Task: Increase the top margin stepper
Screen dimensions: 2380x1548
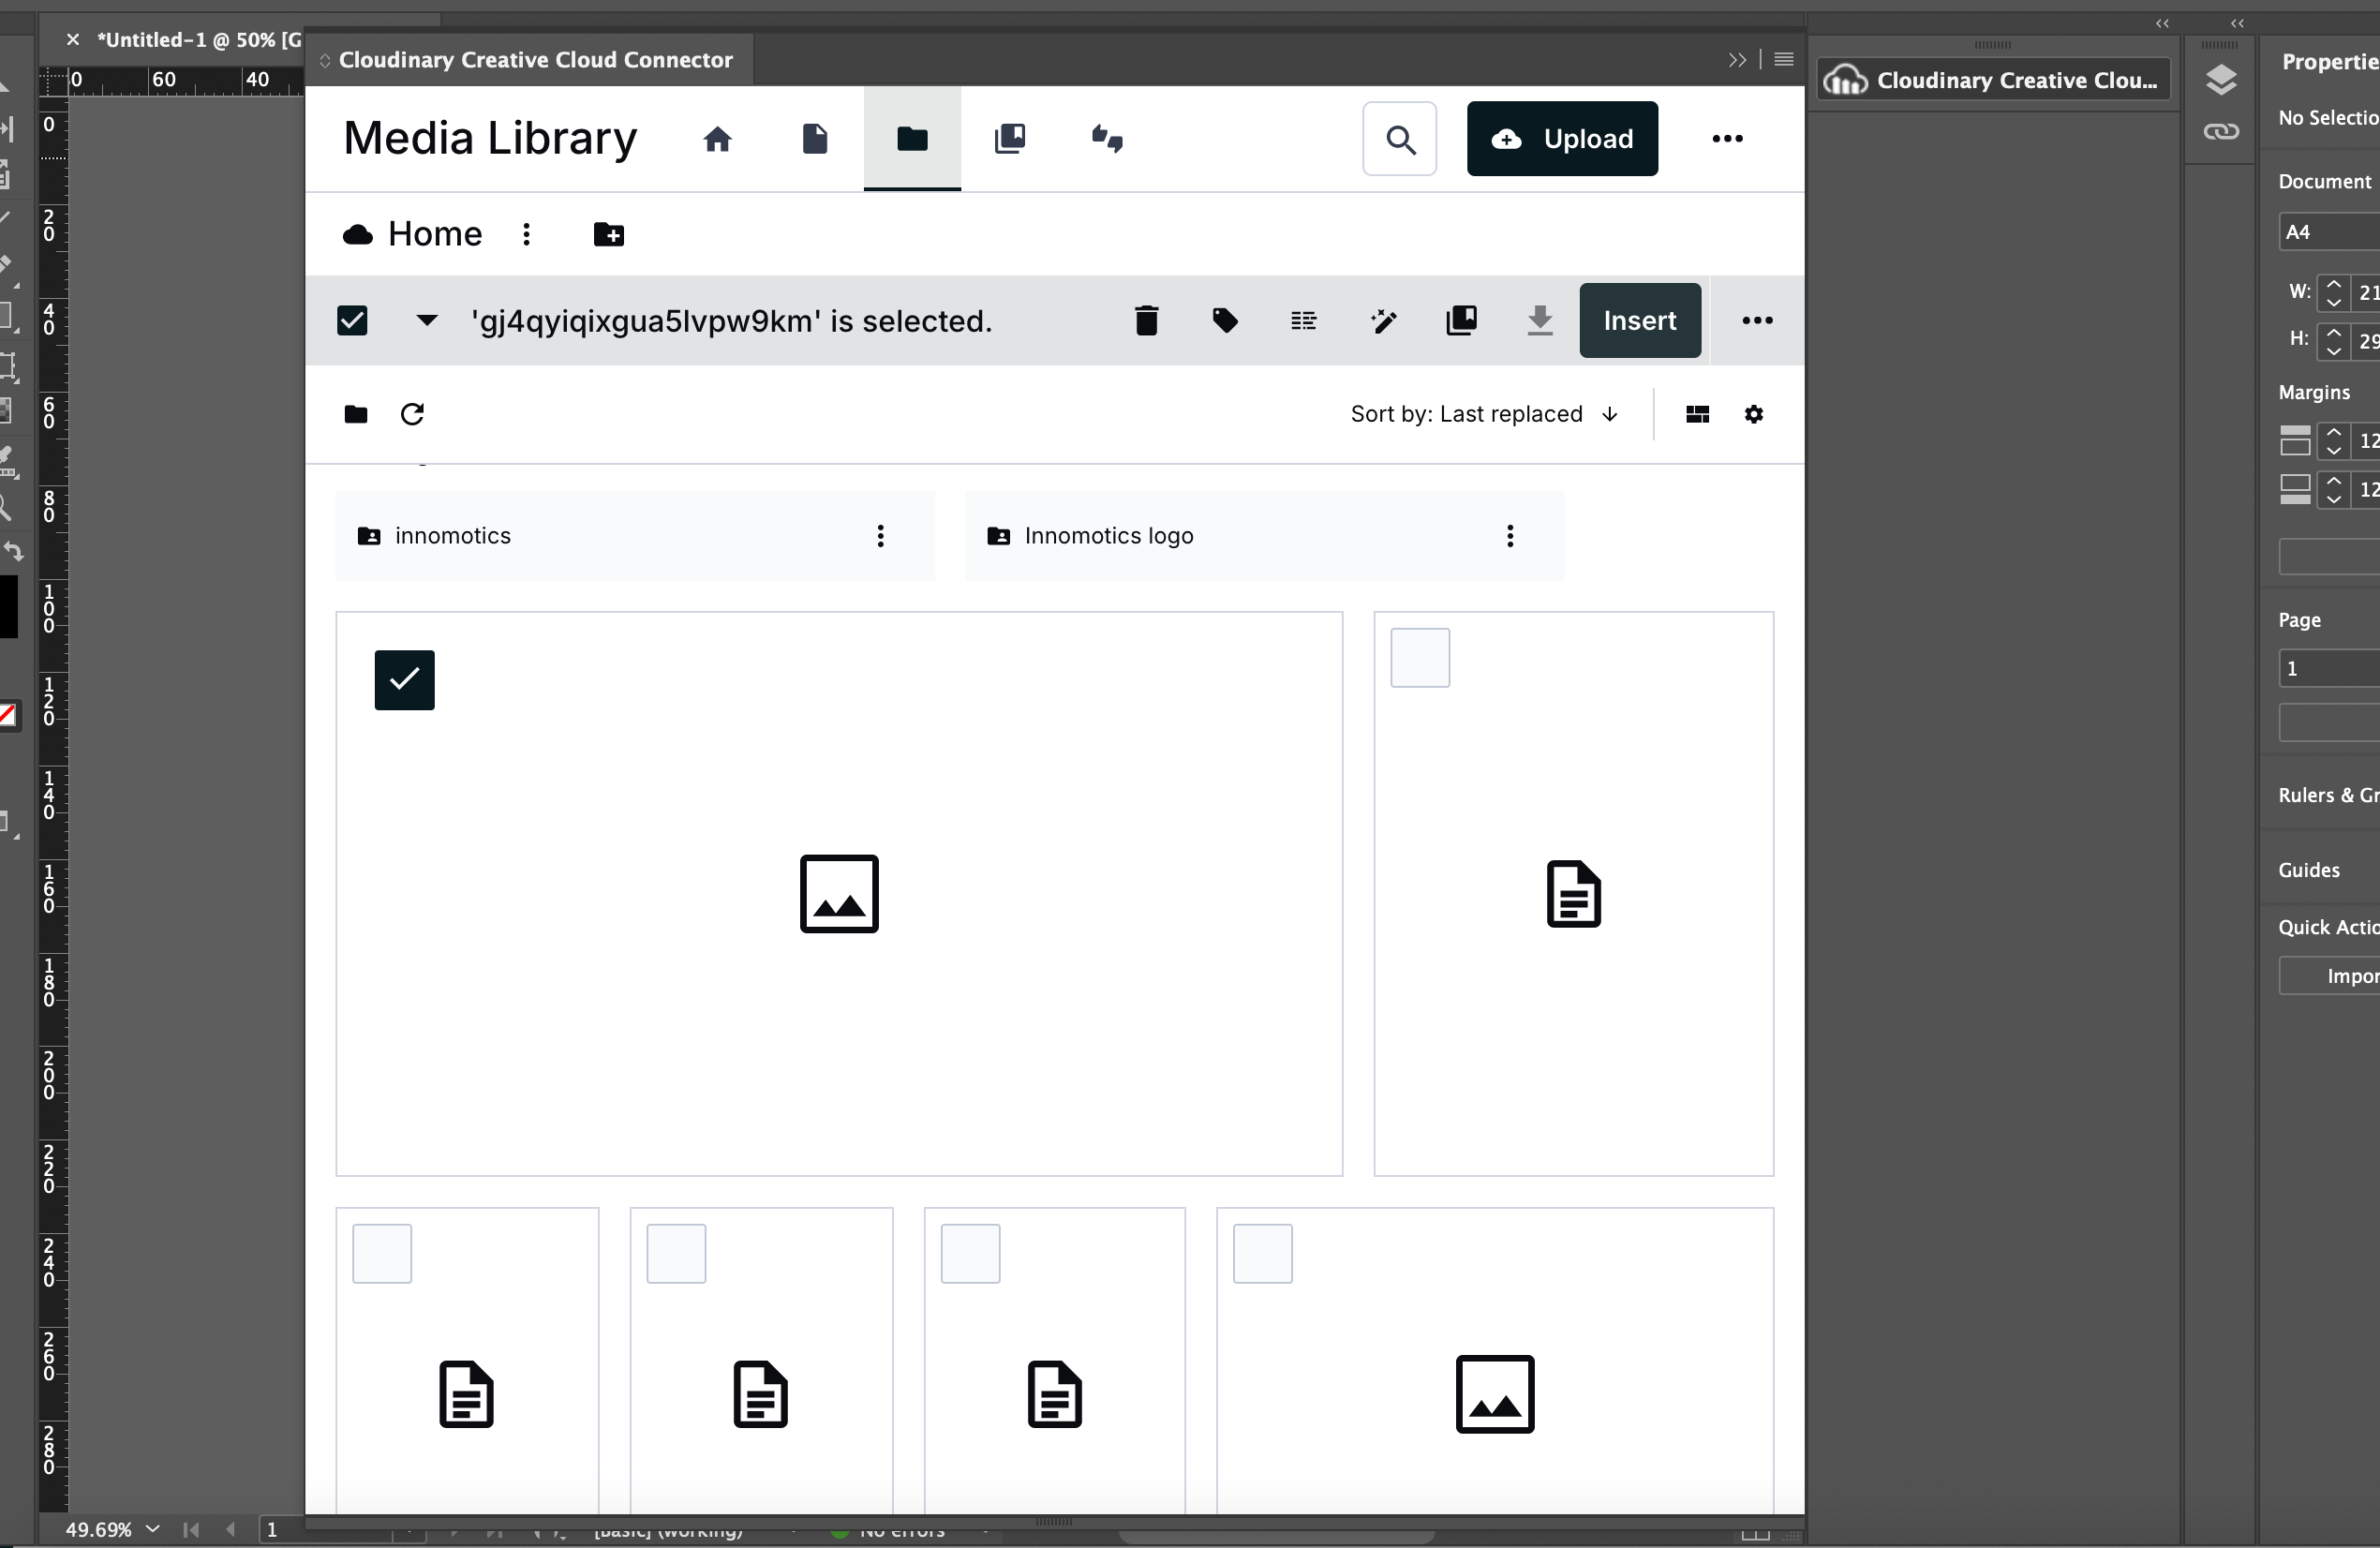Action: (2333, 432)
